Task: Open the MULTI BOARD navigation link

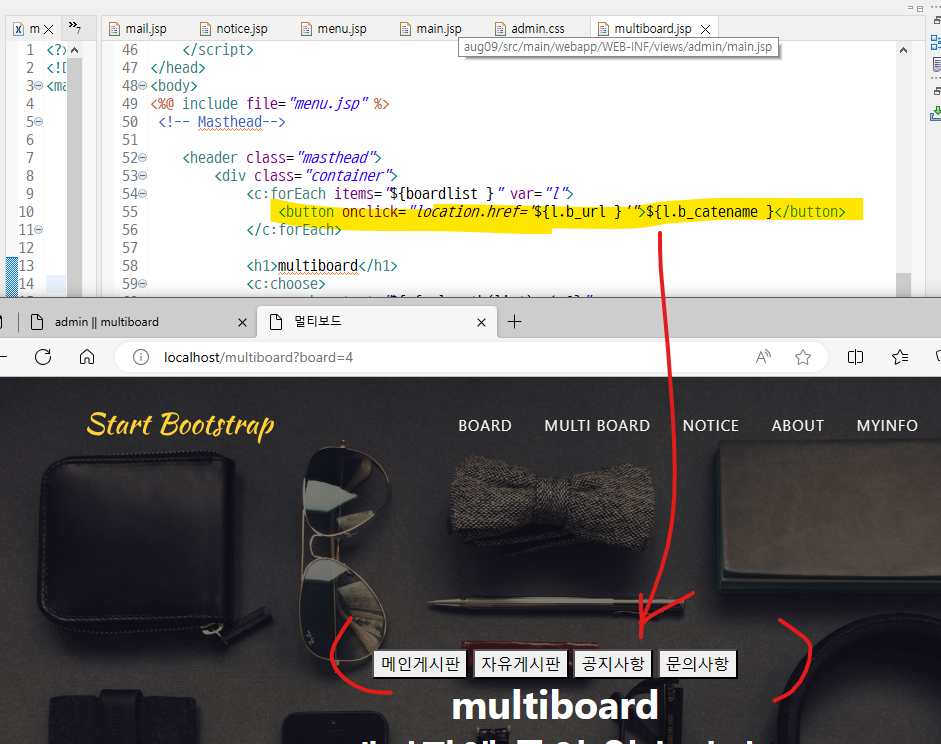Action: click(597, 426)
